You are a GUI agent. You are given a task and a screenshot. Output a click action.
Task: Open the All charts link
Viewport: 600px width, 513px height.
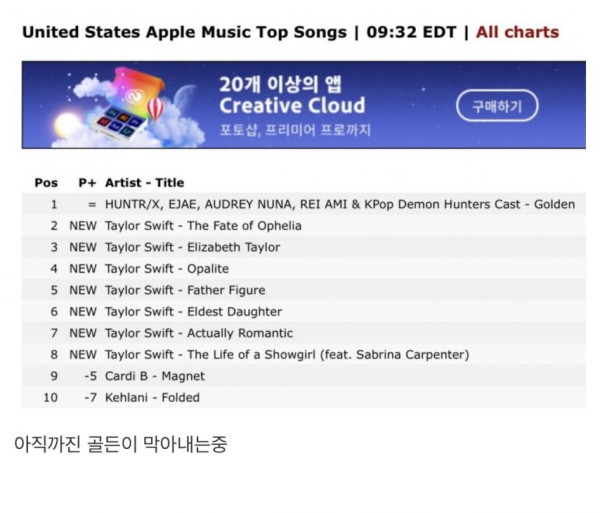[x=516, y=31]
